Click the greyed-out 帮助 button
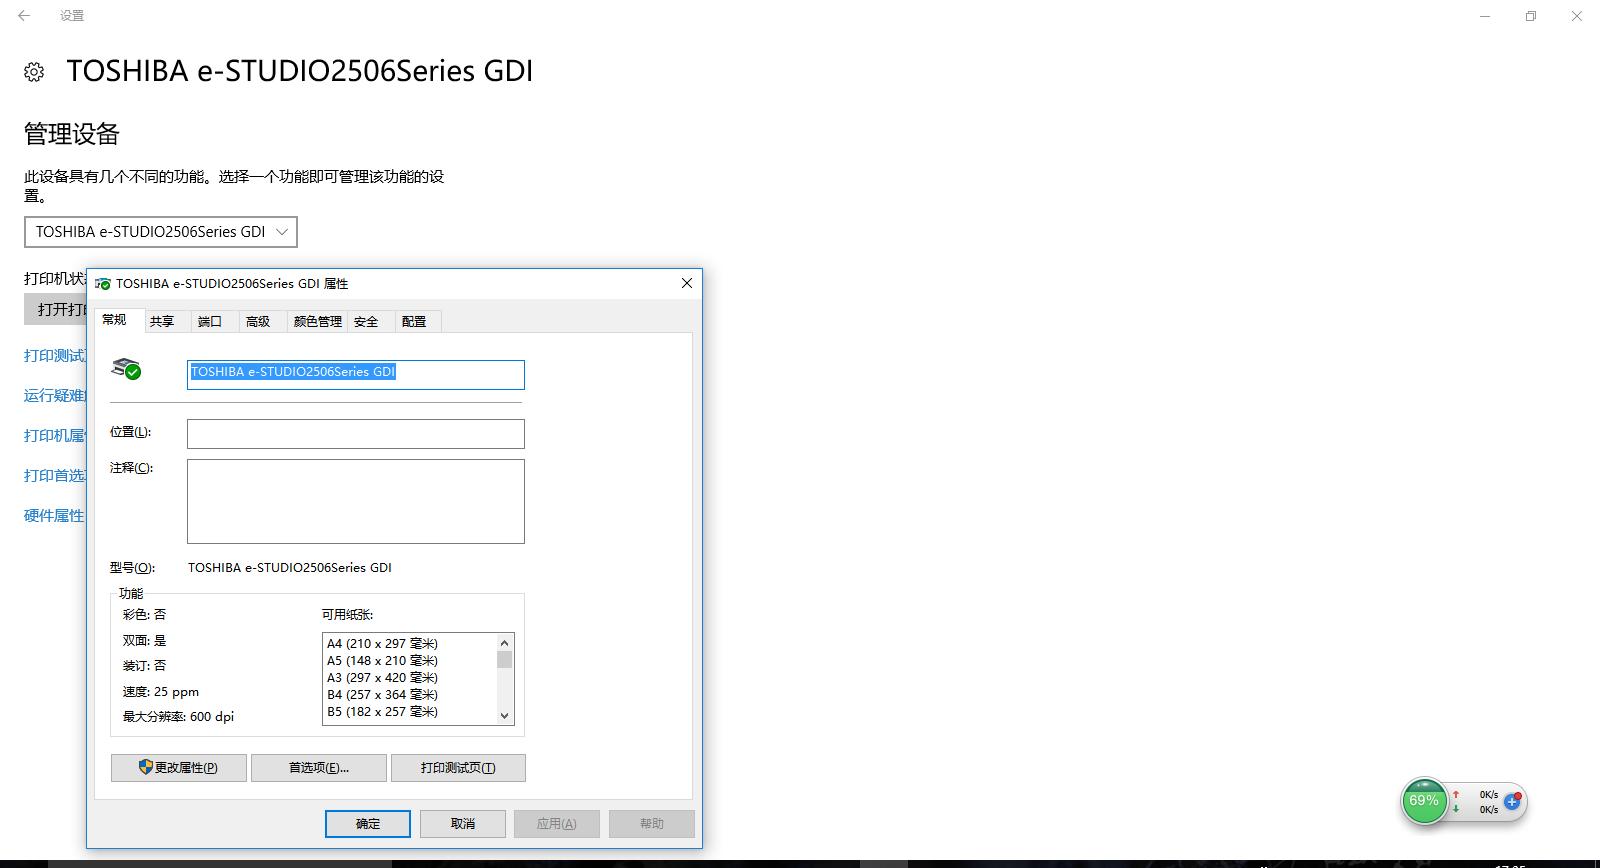The height and width of the screenshot is (868, 1600). click(x=652, y=824)
